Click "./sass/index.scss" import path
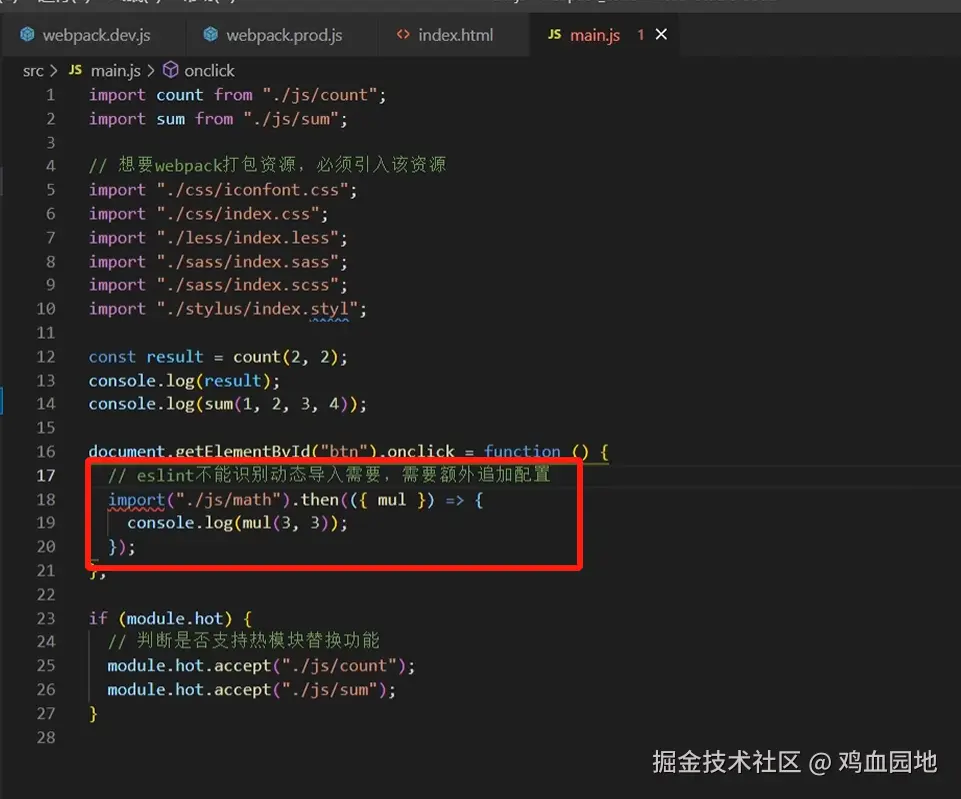The height and width of the screenshot is (799, 961). pos(247,285)
